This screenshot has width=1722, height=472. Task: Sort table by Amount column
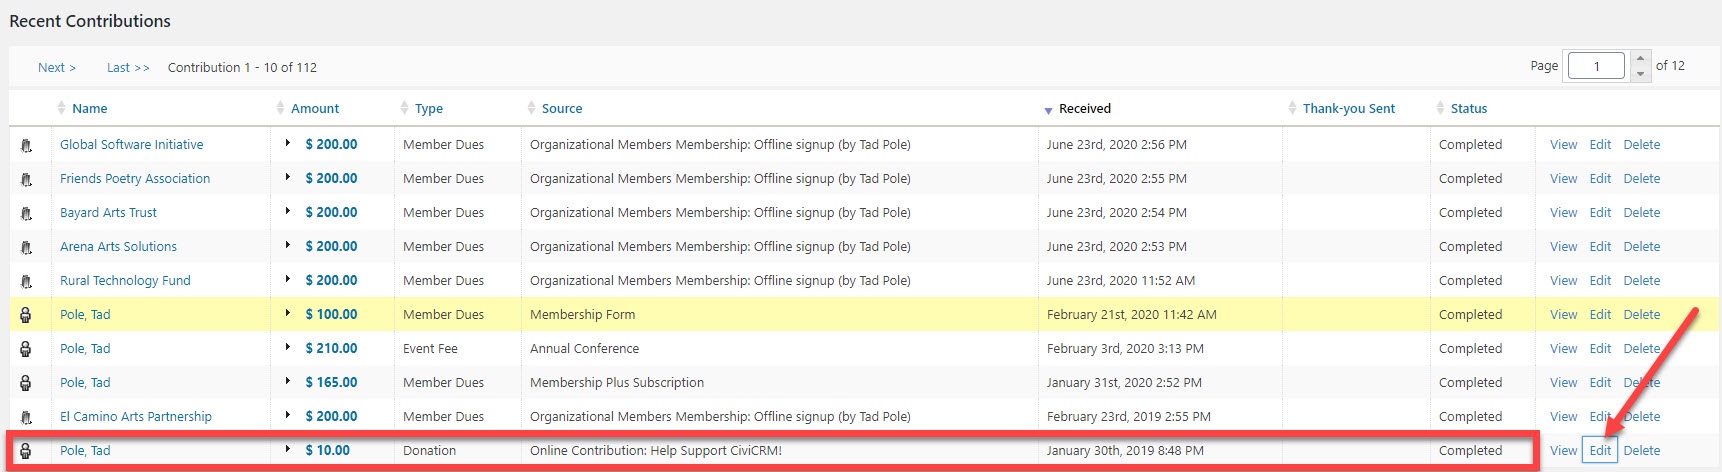[314, 108]
